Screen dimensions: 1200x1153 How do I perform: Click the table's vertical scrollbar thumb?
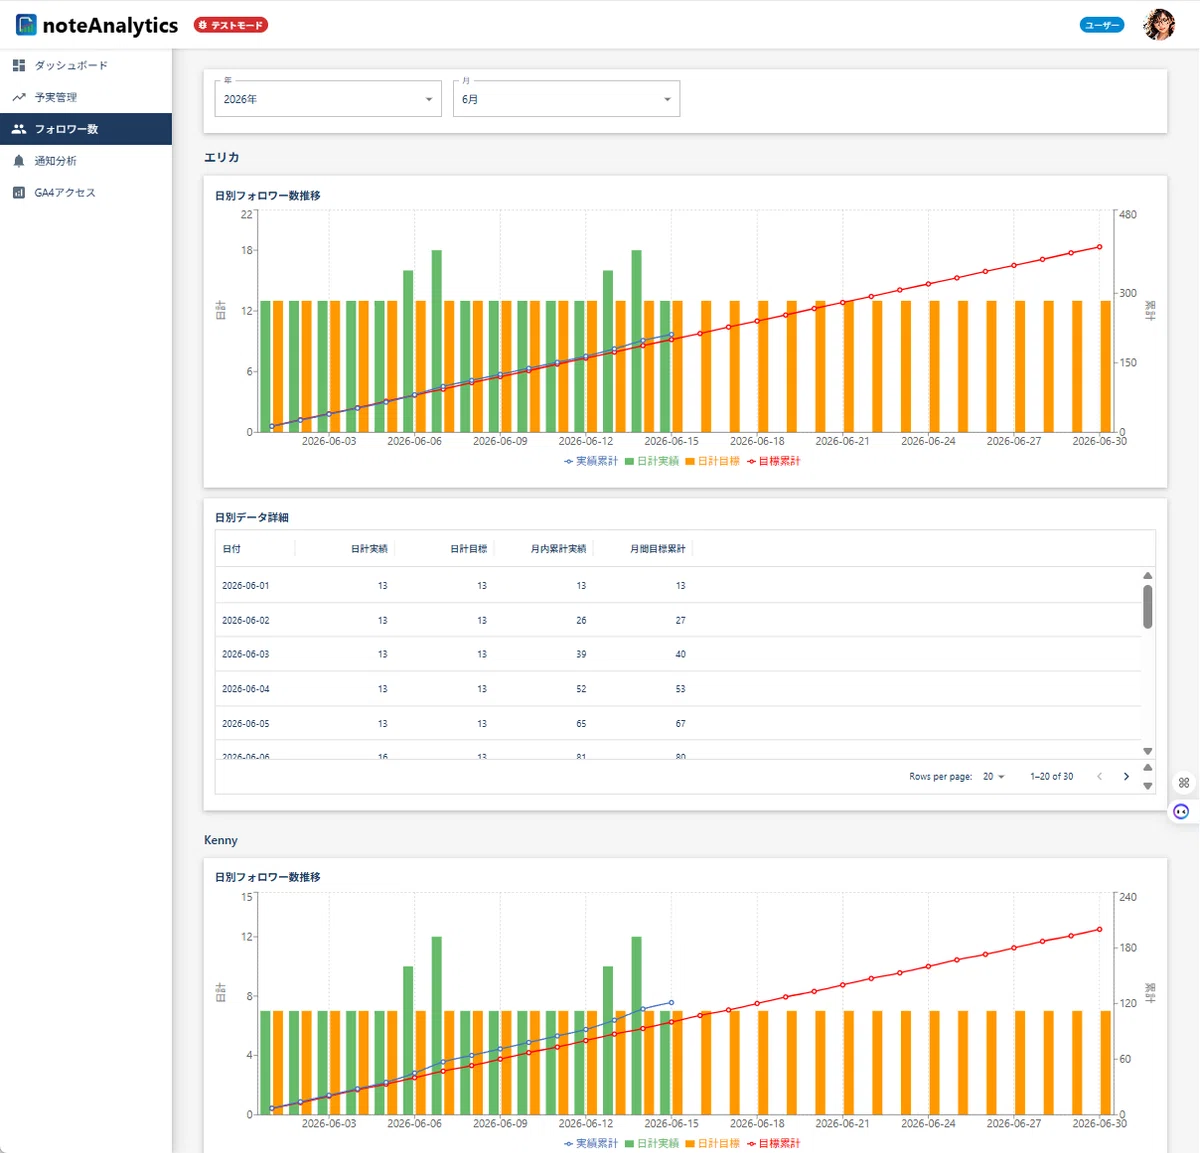pos(1147,607)
